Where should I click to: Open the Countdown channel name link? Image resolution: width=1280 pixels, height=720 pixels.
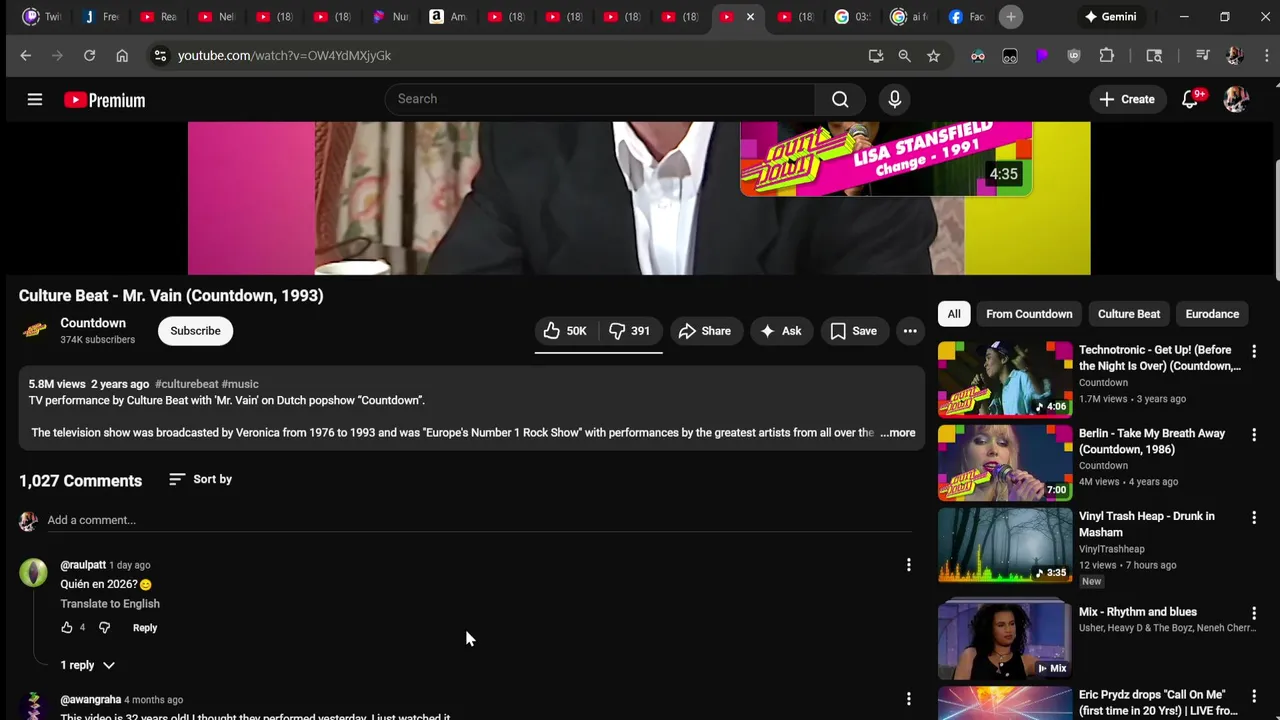(x=93, y=323)
